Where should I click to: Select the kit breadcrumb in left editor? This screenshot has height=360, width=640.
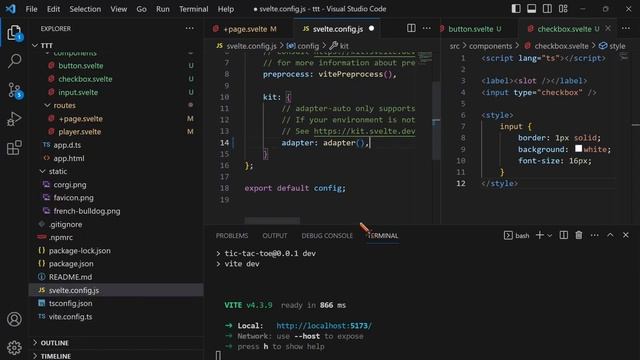[340, 46]
